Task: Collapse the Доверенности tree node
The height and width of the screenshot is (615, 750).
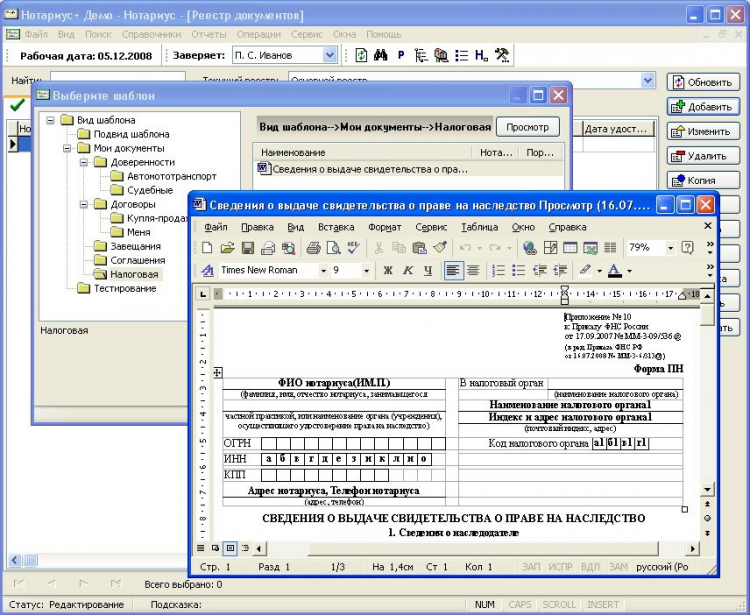Action: 84,163
